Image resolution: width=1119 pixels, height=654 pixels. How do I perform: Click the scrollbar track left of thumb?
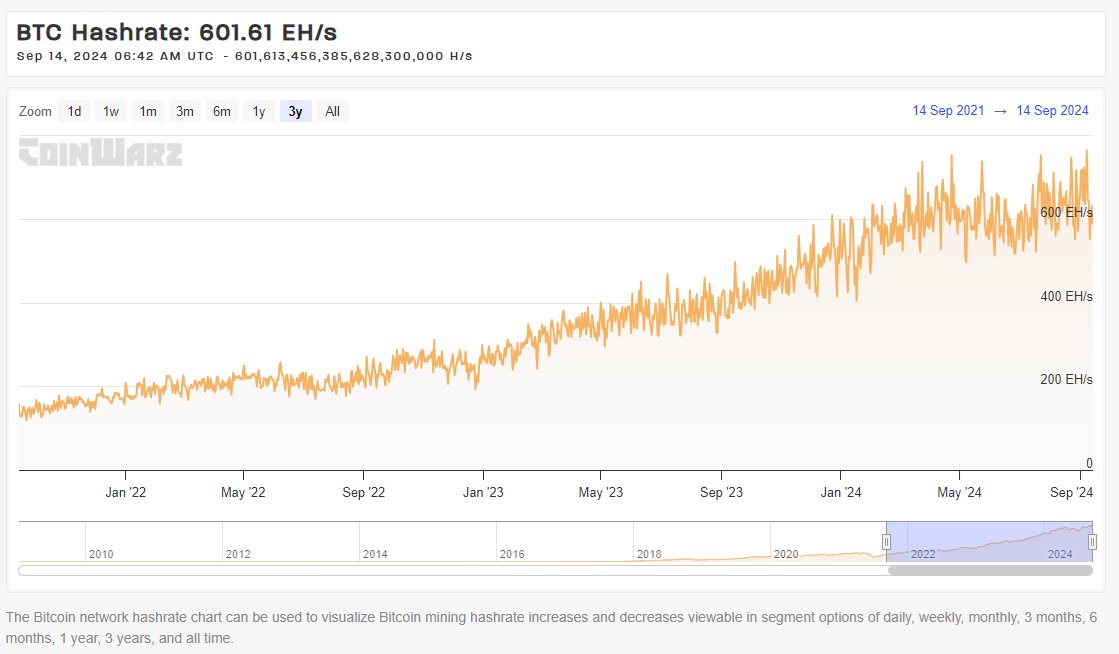pos(453,570)
